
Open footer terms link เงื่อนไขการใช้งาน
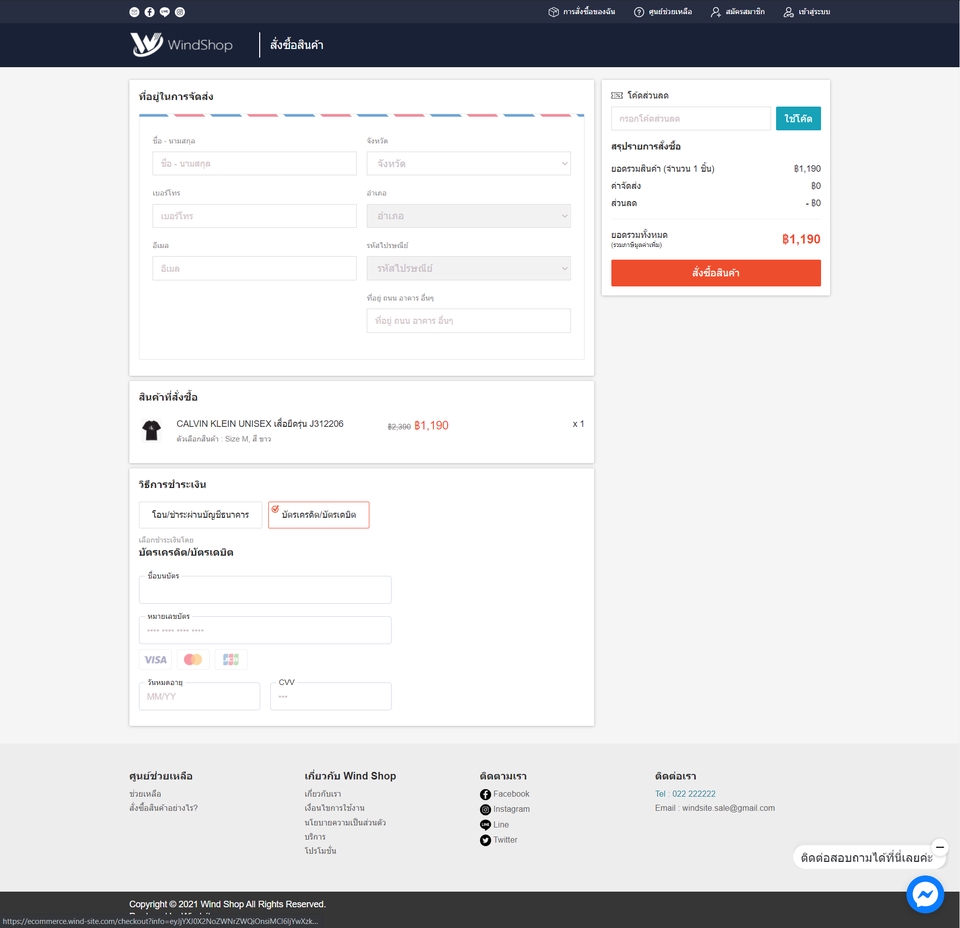(334, 808)
